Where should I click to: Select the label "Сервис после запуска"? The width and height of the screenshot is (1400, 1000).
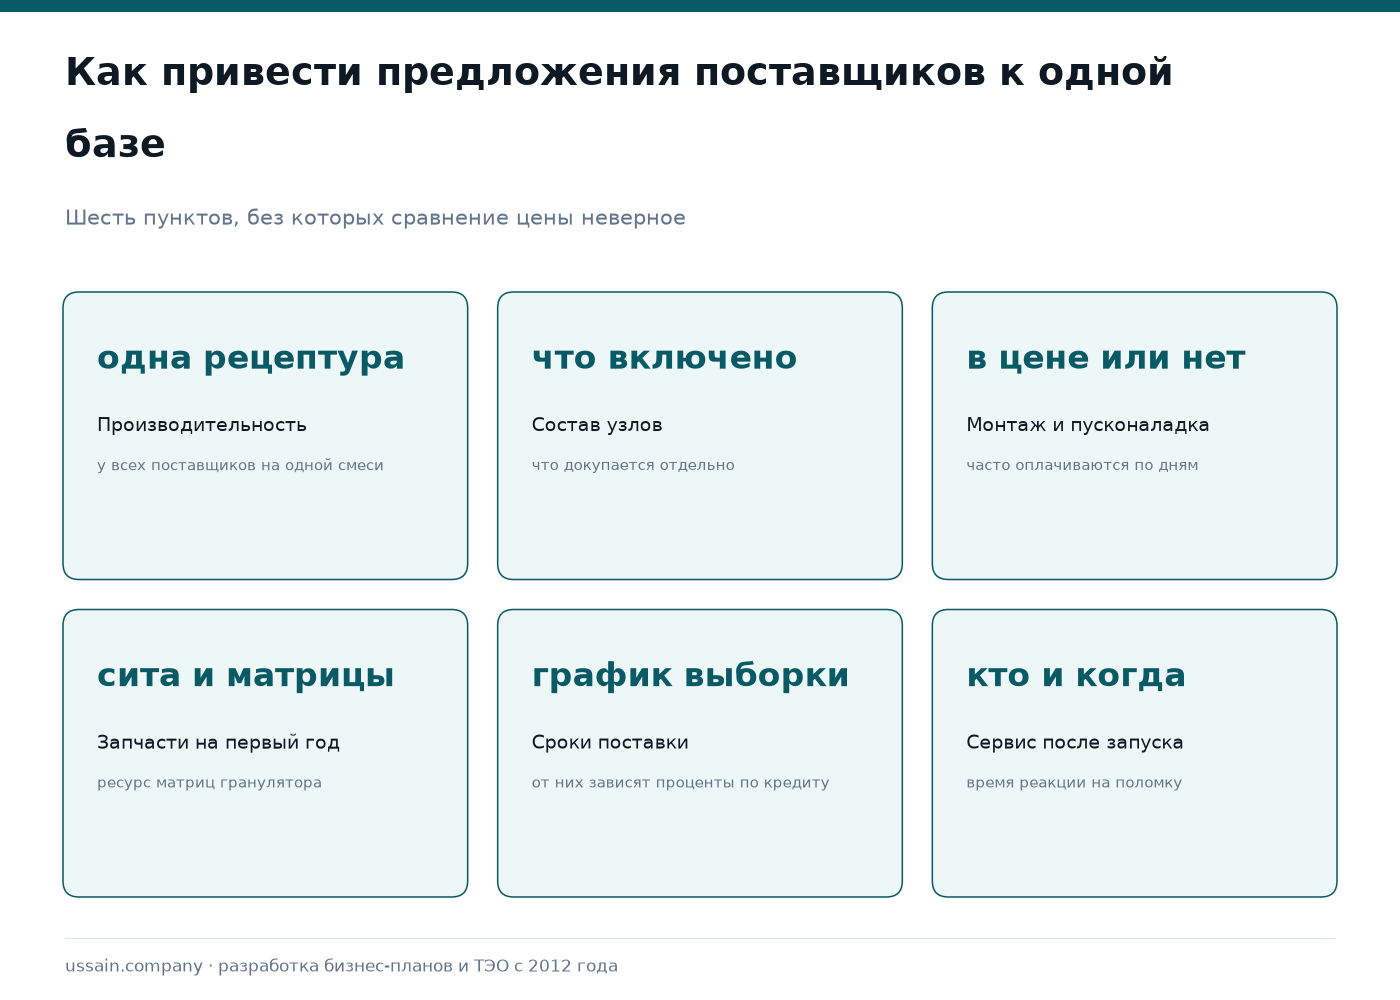1075,743
